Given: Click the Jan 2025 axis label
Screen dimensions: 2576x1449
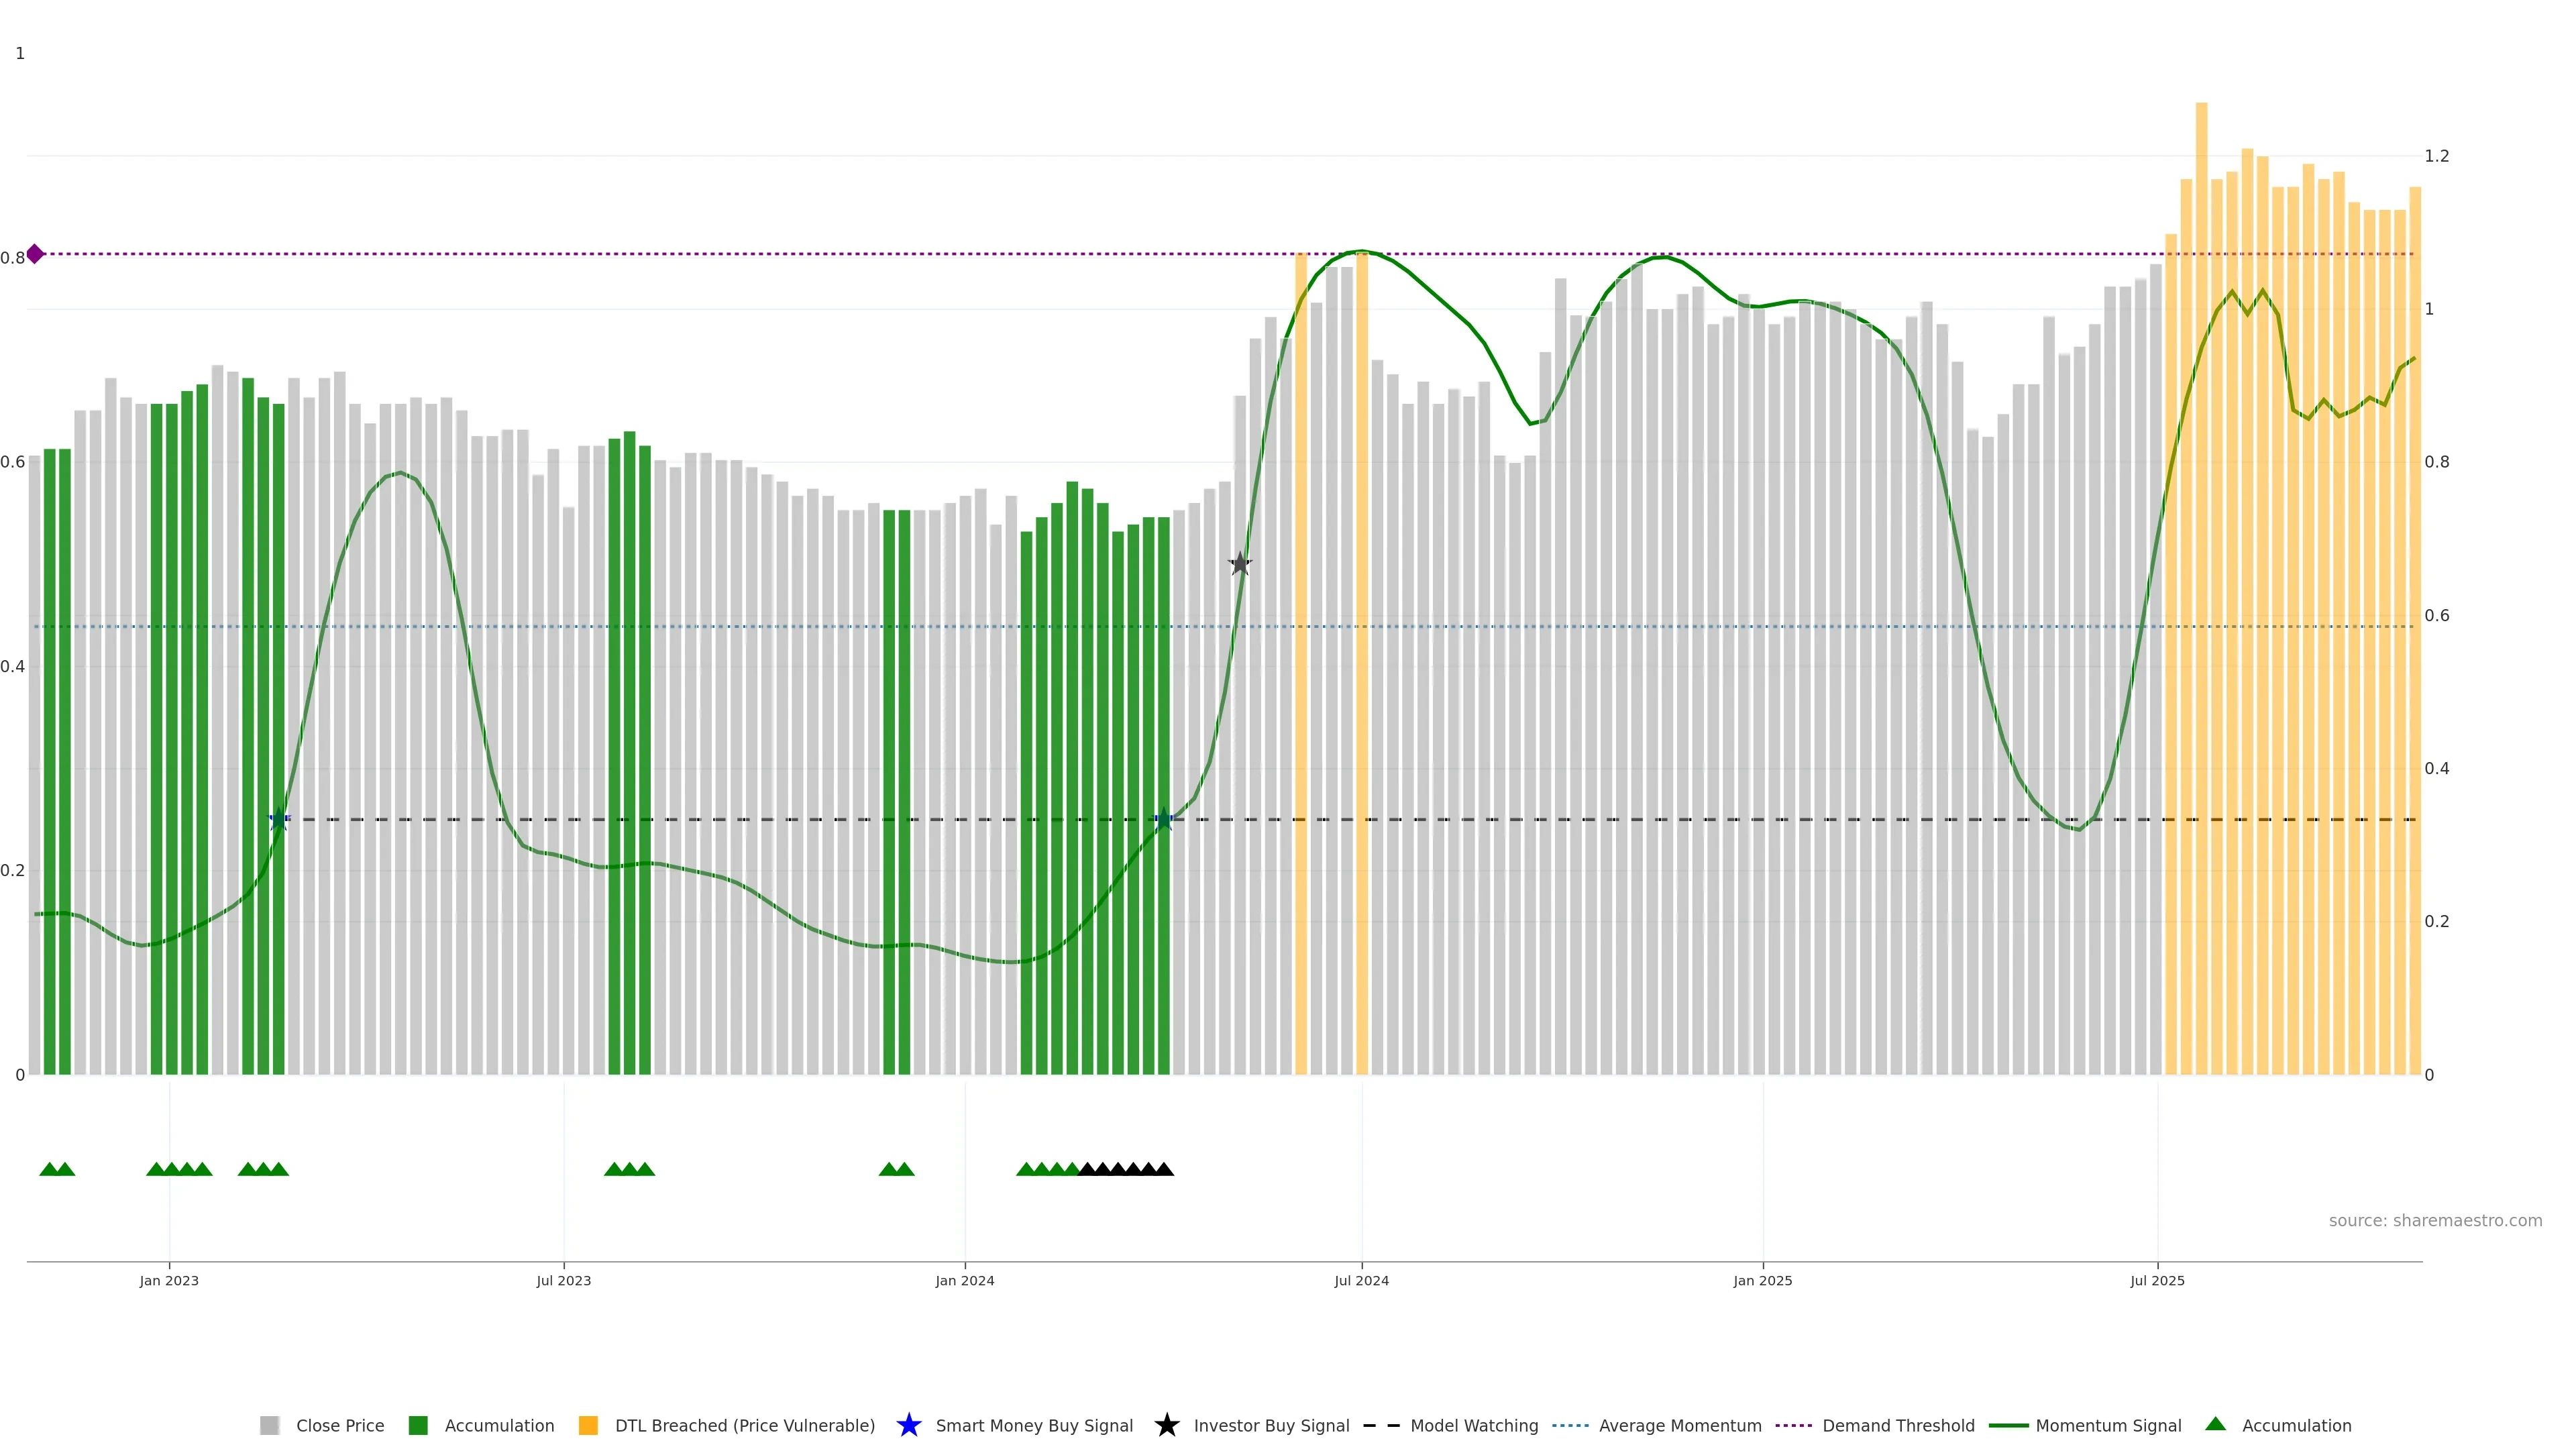Looking at the screenshot, I should (x=1762, y=1280).
